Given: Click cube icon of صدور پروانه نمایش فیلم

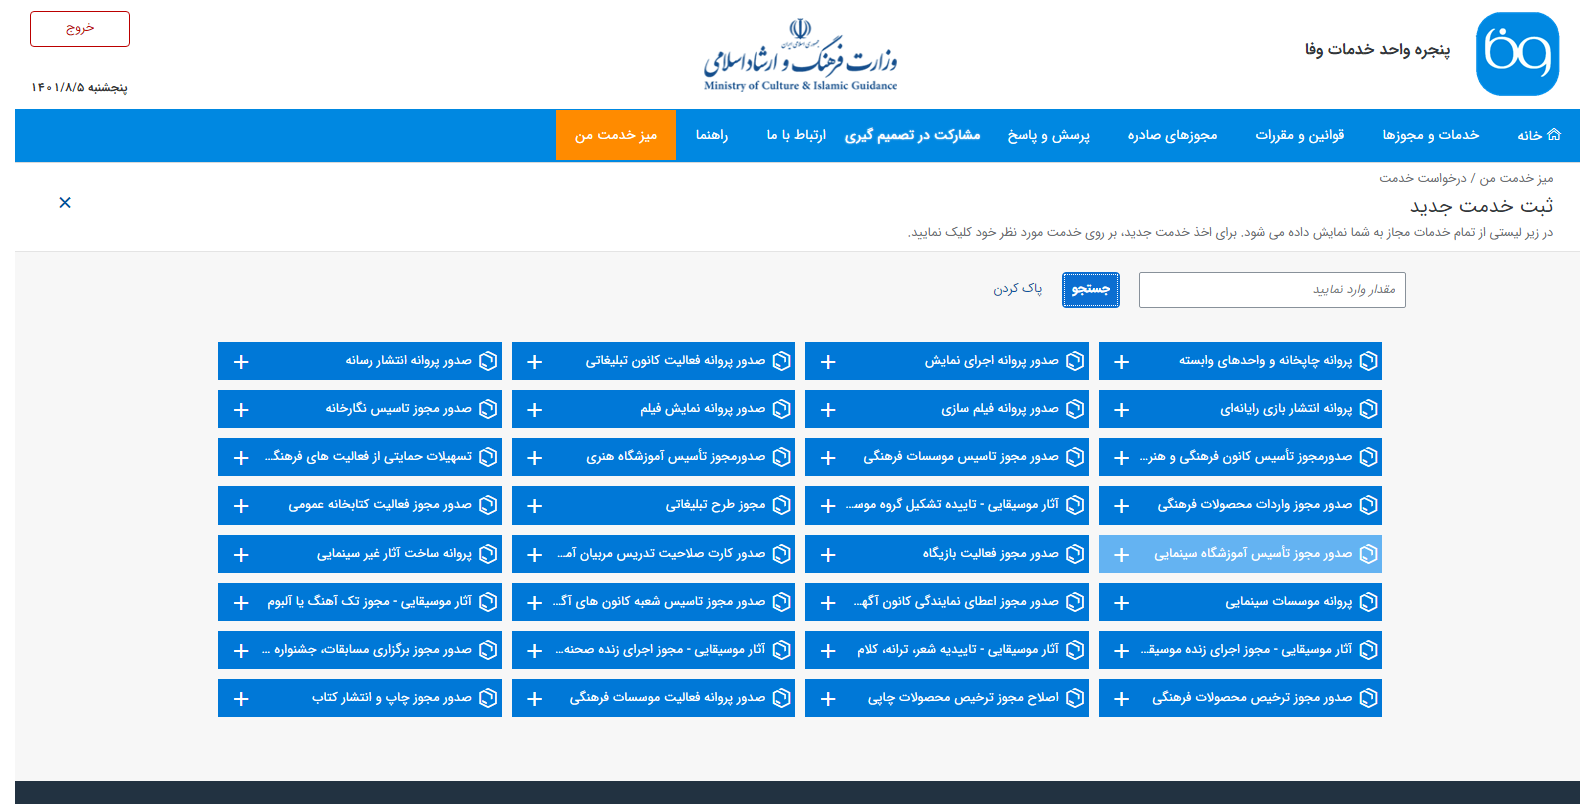Looking at the screenshot, I should point(782,409).
